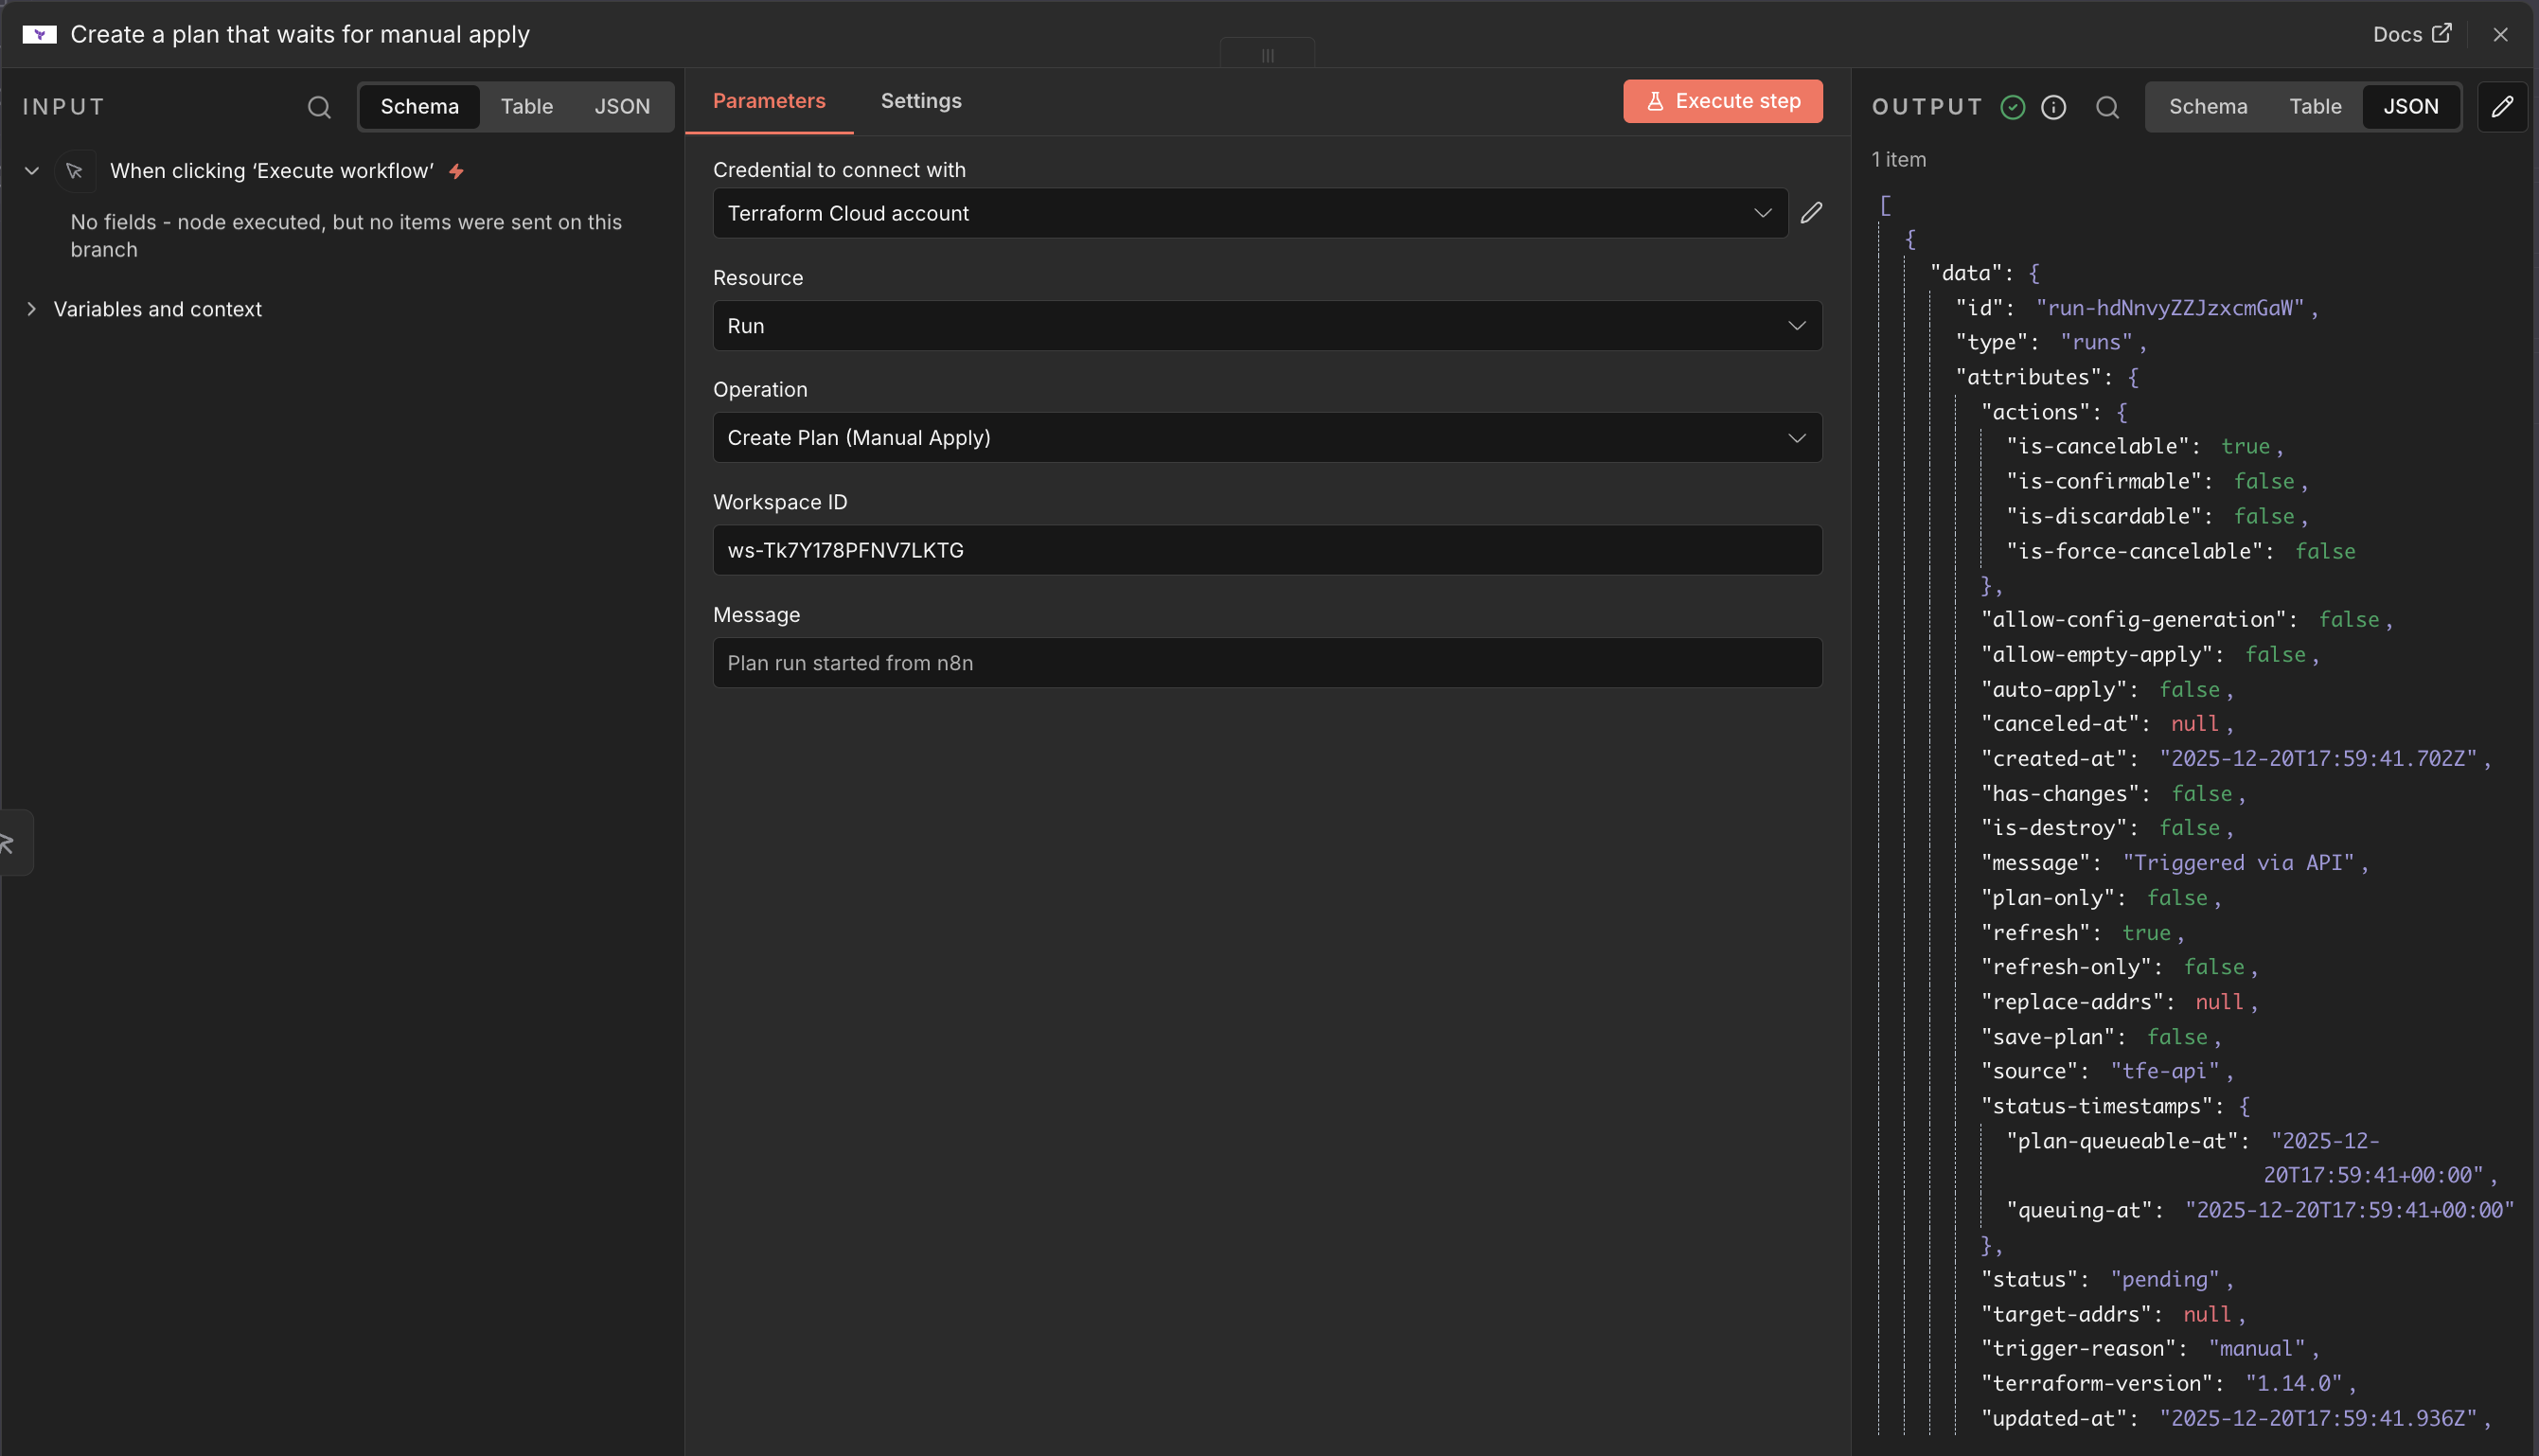This screenshot has width=2539, height=1456.
Task: Click the green success checkmark icon
Action: [x=2012, y=107]
